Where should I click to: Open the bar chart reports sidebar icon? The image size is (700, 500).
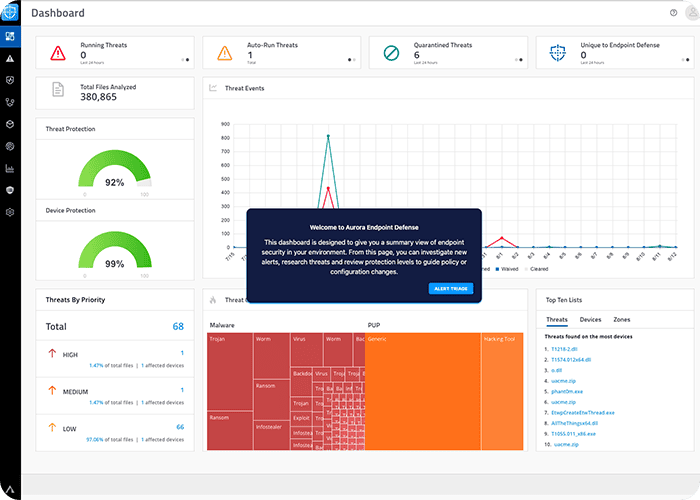[x=10, y=168]
